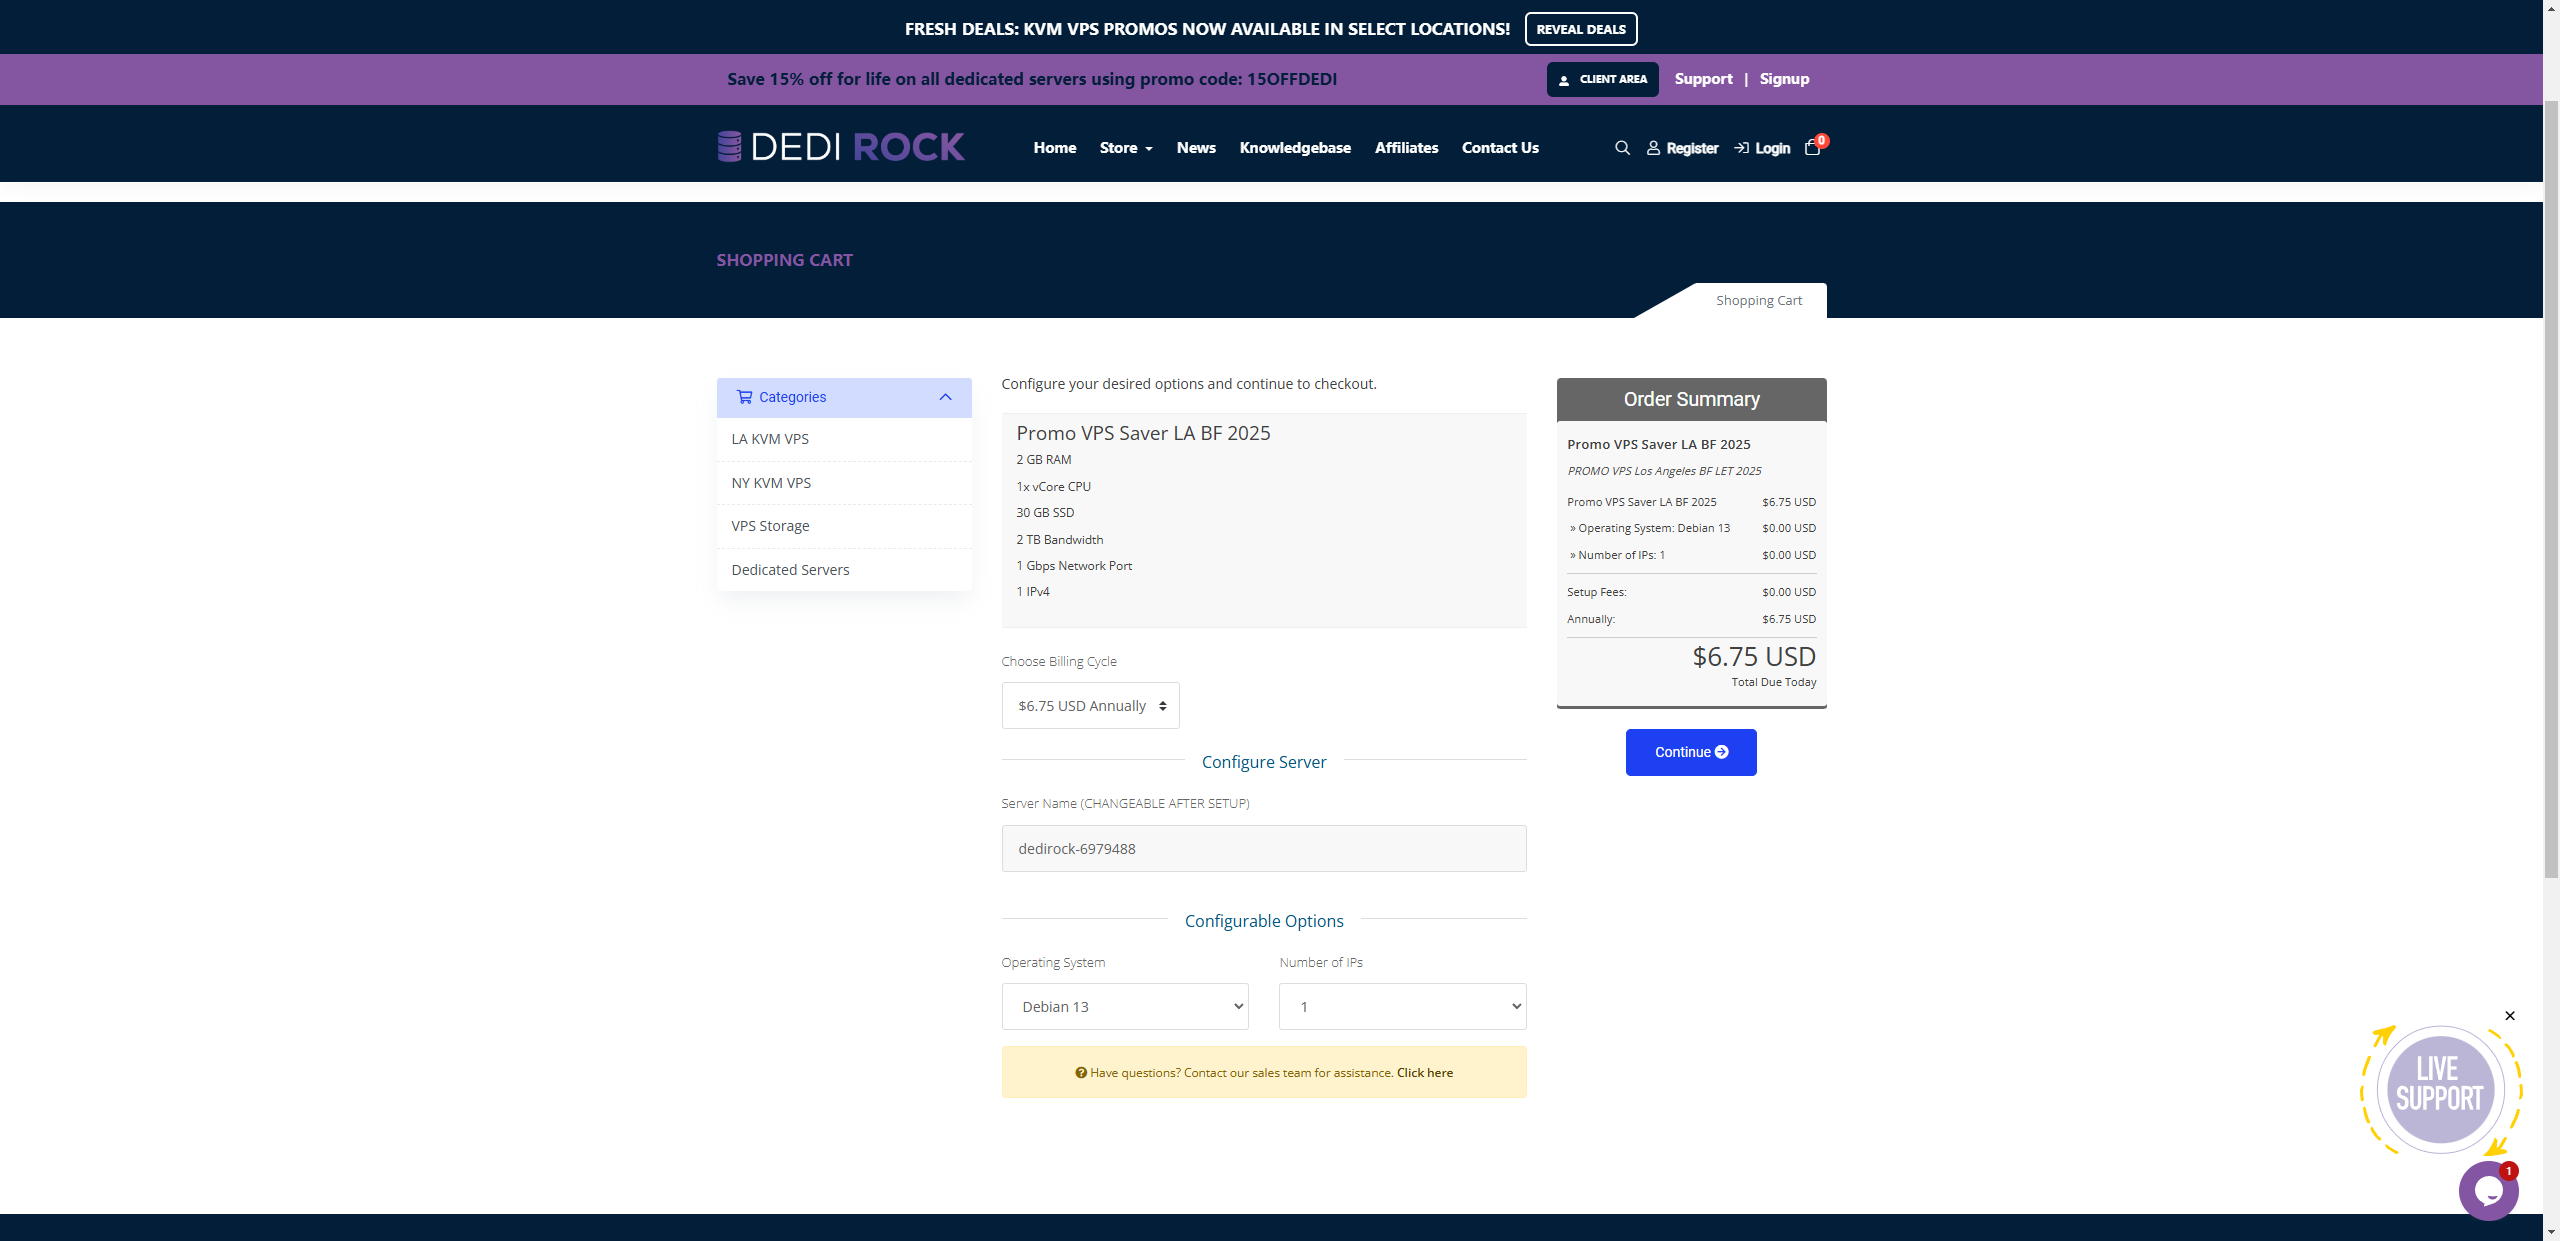Click the Click here sales link
This screenshot has height=1241, width=2560.
coord(1424,1073)
